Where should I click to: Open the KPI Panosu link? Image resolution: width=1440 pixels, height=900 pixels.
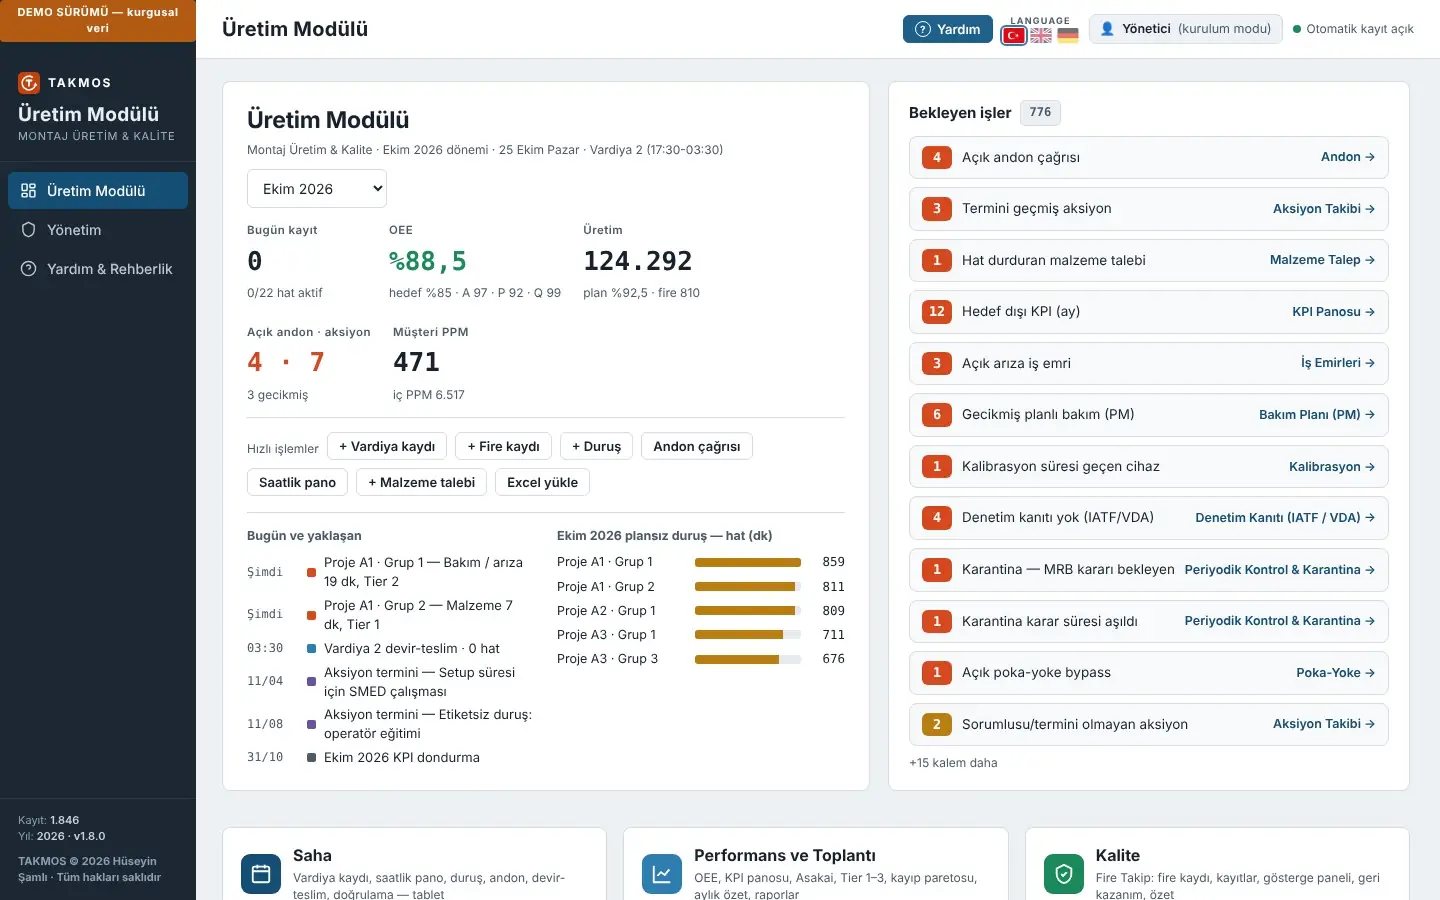point(1333,312)
